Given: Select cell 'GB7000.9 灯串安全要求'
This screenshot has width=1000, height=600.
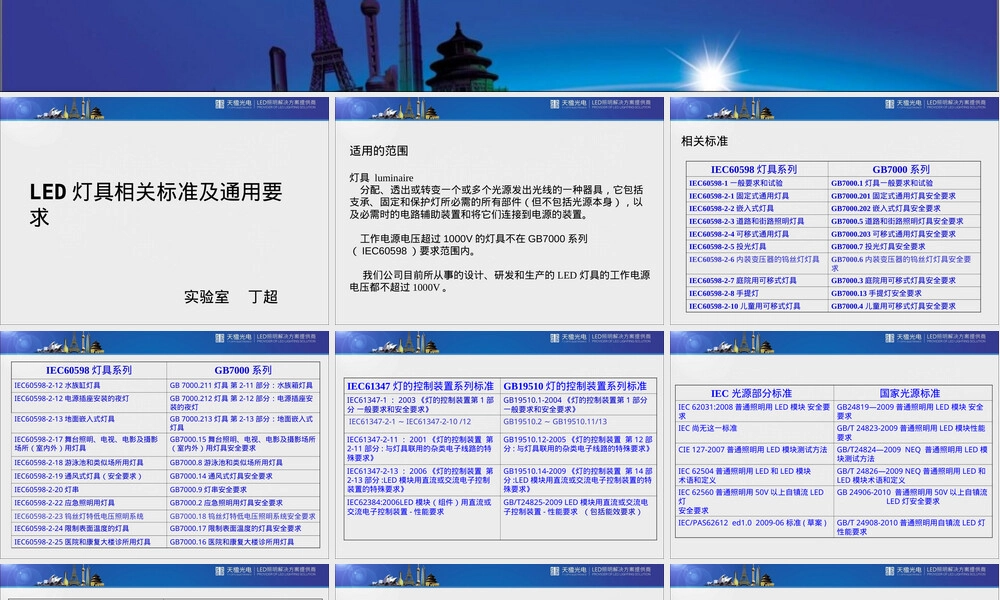Looking at the screenshot, I should 243,490.
